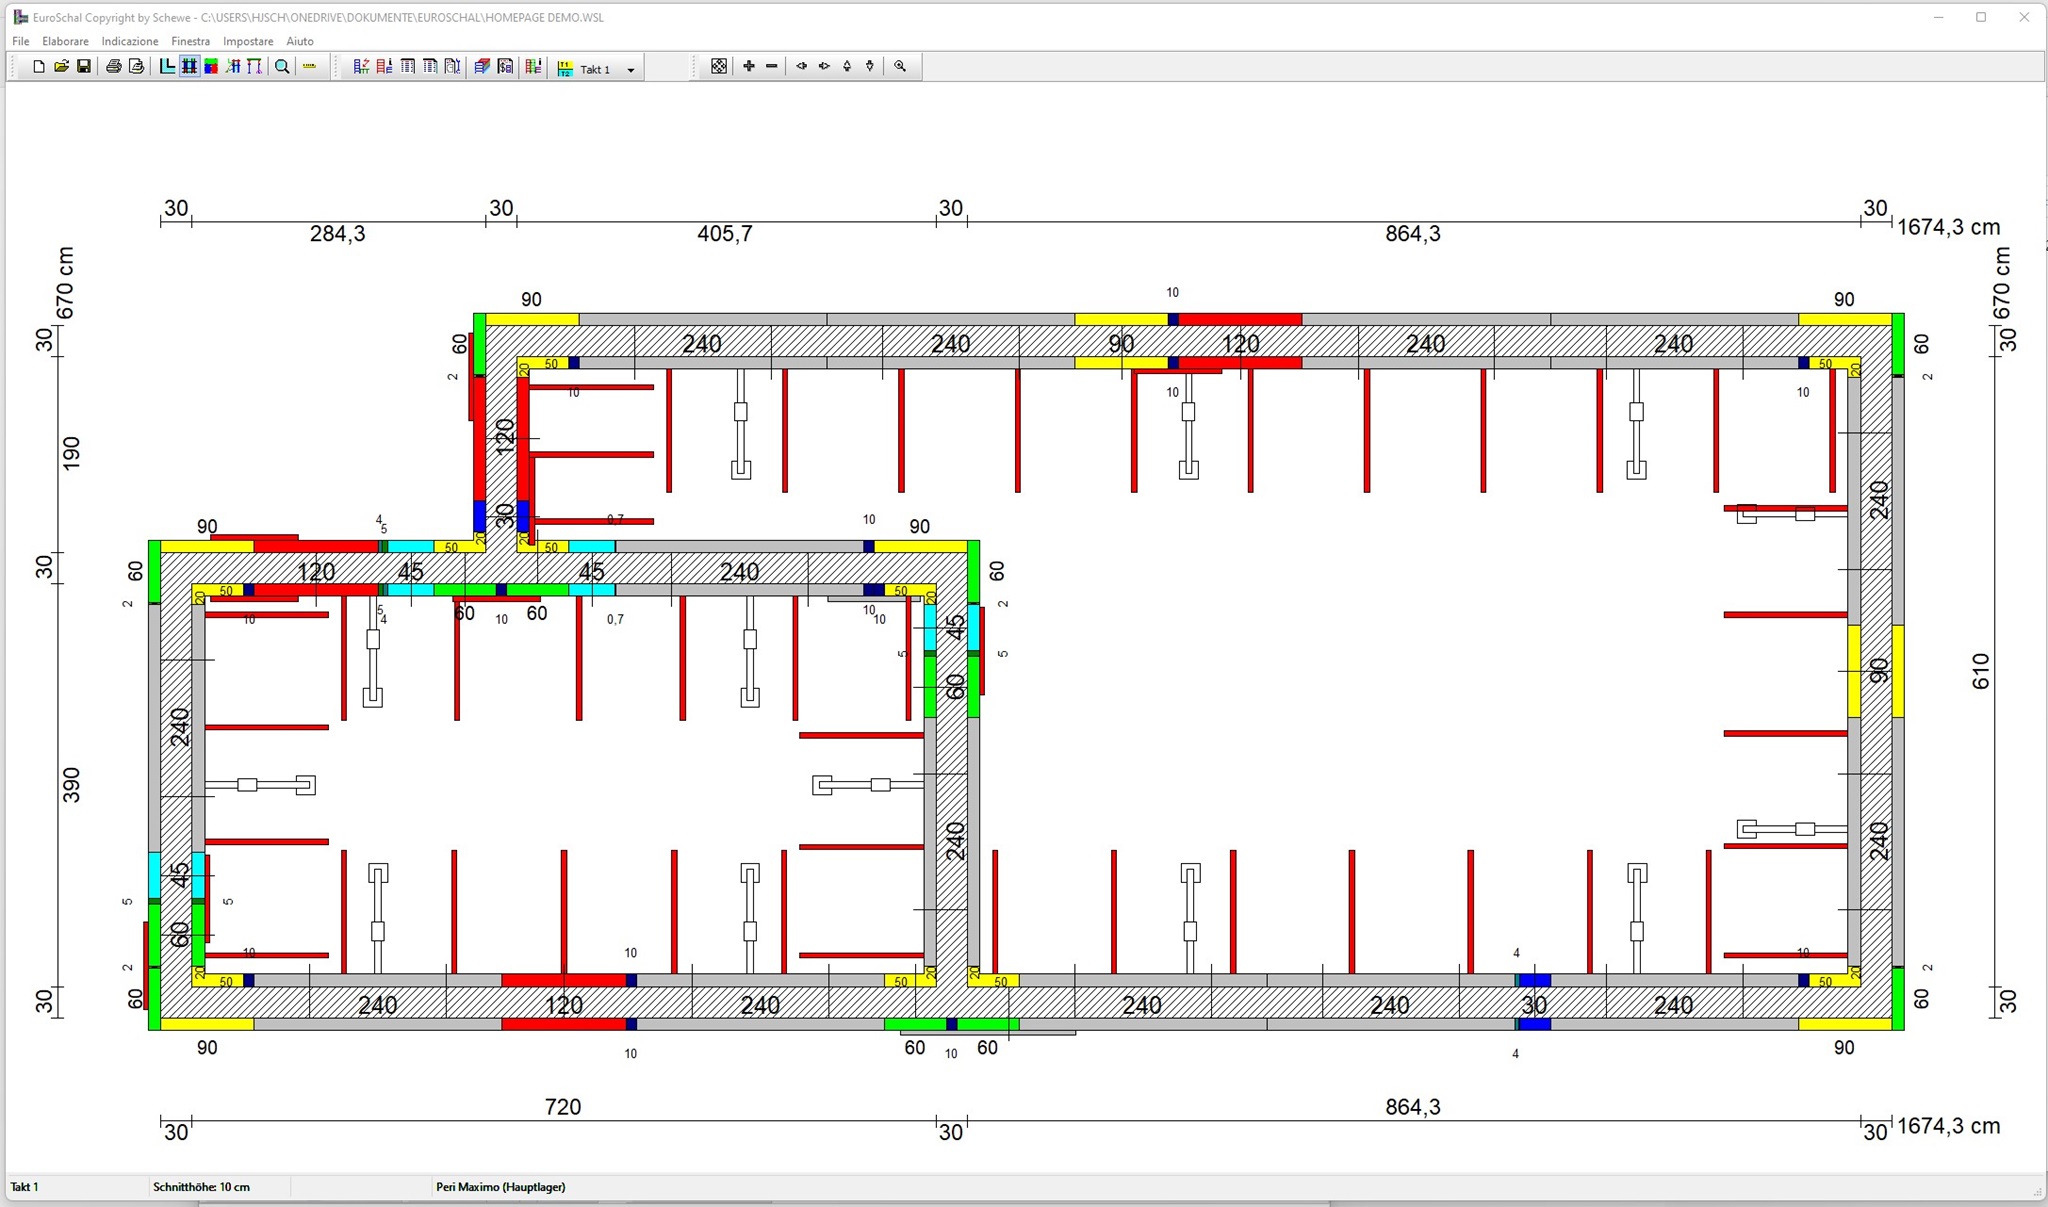Image resolution: width=2048 pixels, height=1207 pixels.
Task: Click the T1/T2 takt icon
Action: click(565, 68)
